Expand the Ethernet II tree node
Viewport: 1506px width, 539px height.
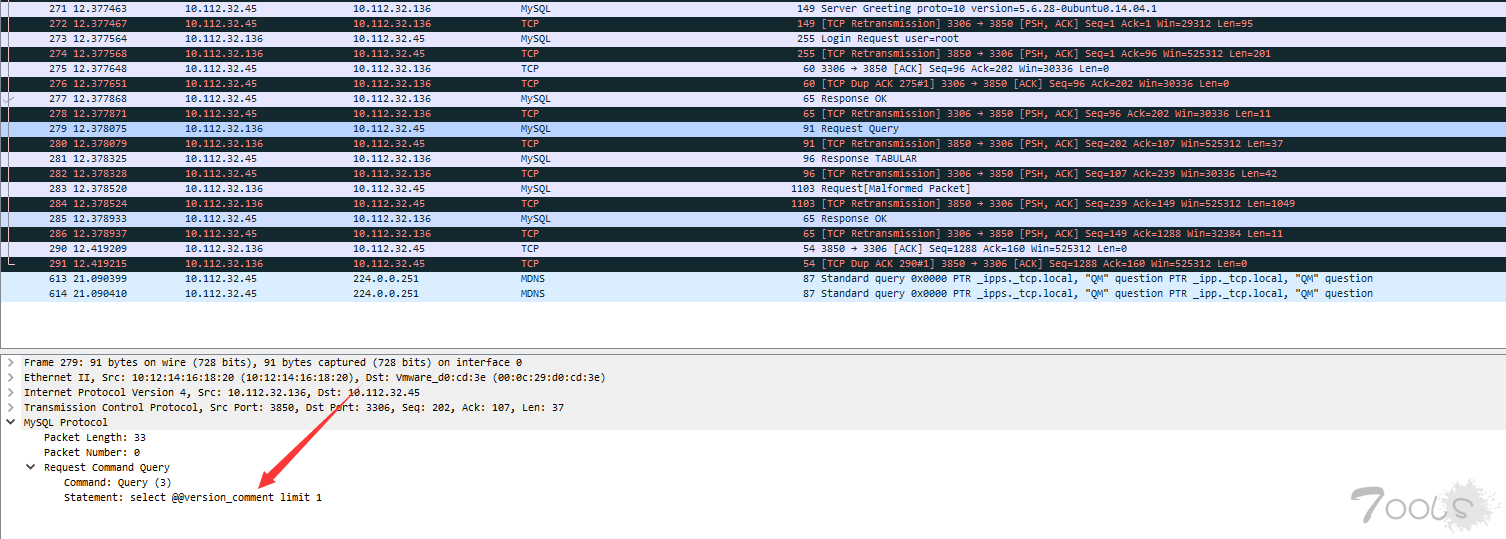[10, 377]
